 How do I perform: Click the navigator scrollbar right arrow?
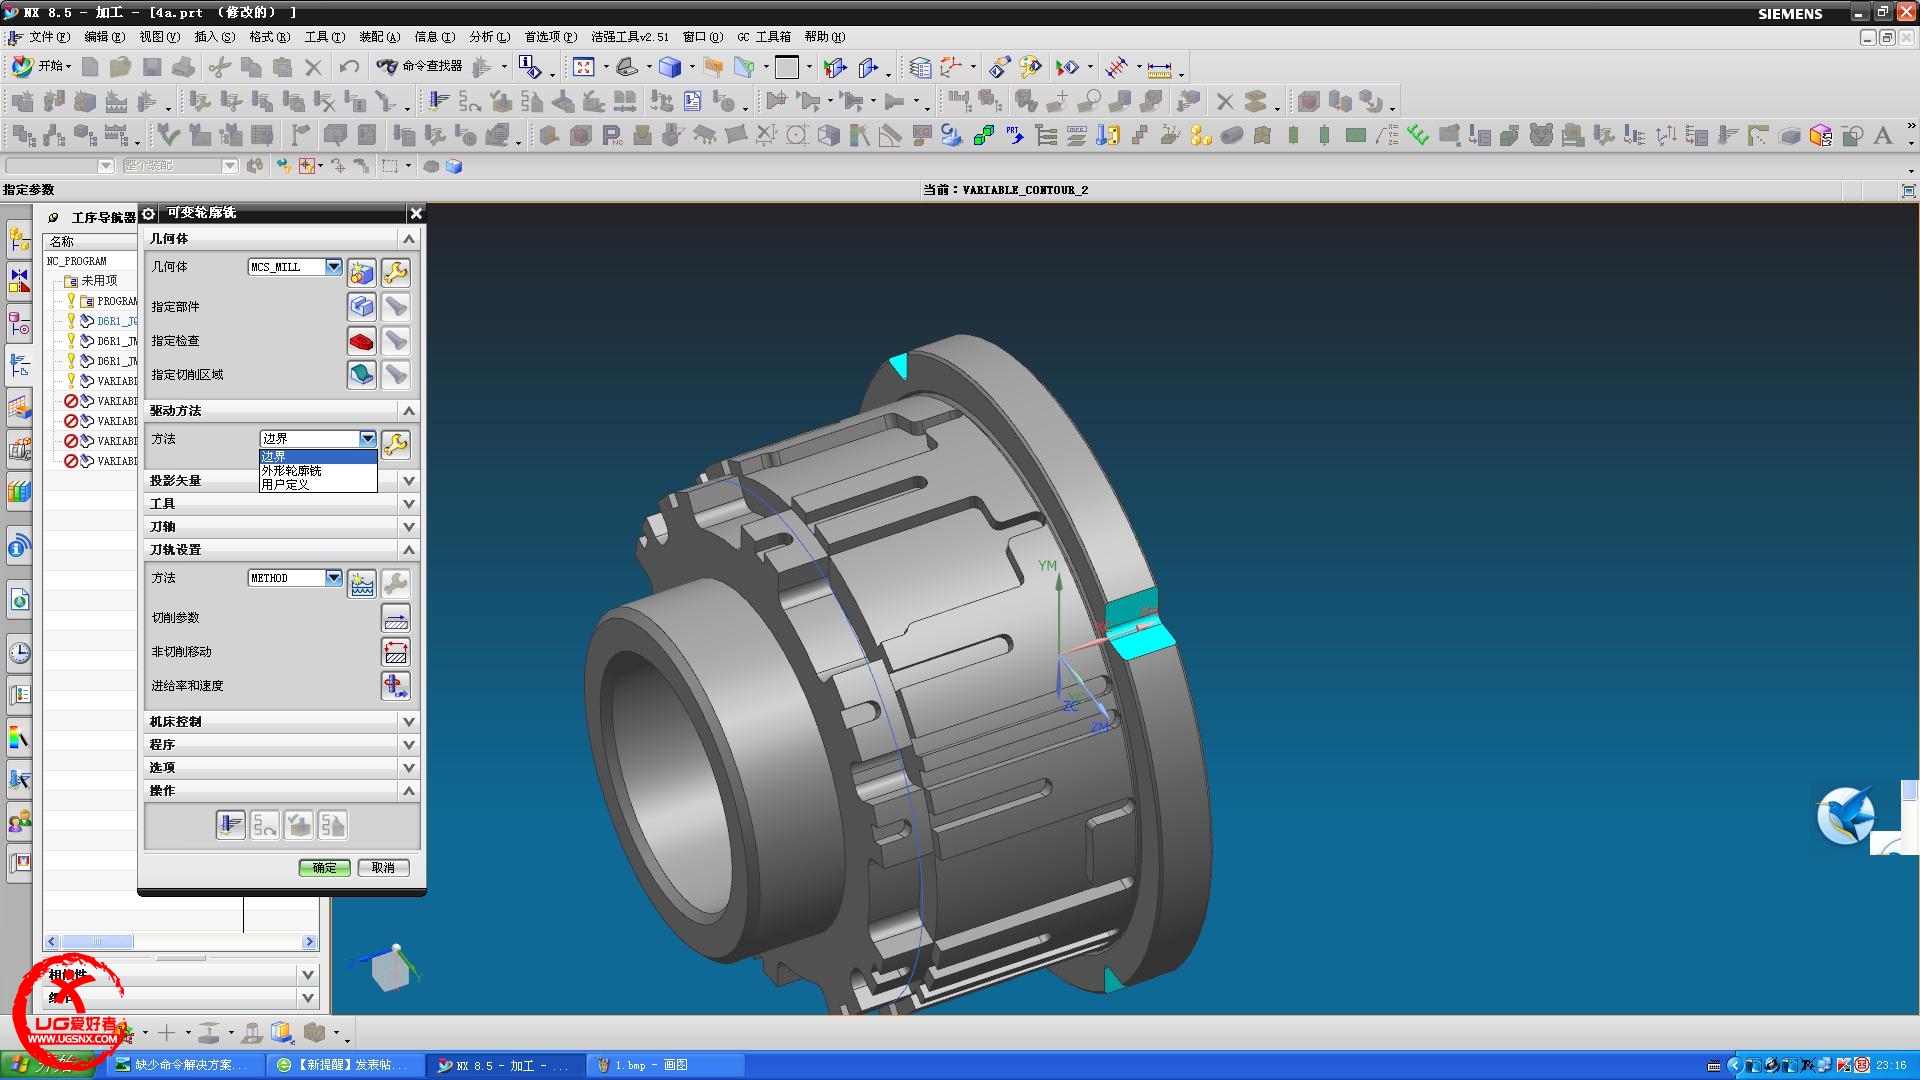coord(309,942)
